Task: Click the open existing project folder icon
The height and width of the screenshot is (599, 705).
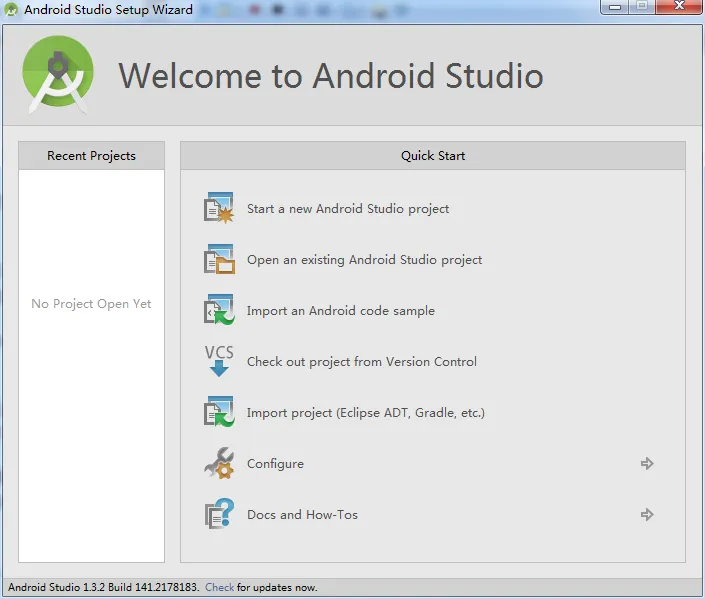Action: click(219, 259)
